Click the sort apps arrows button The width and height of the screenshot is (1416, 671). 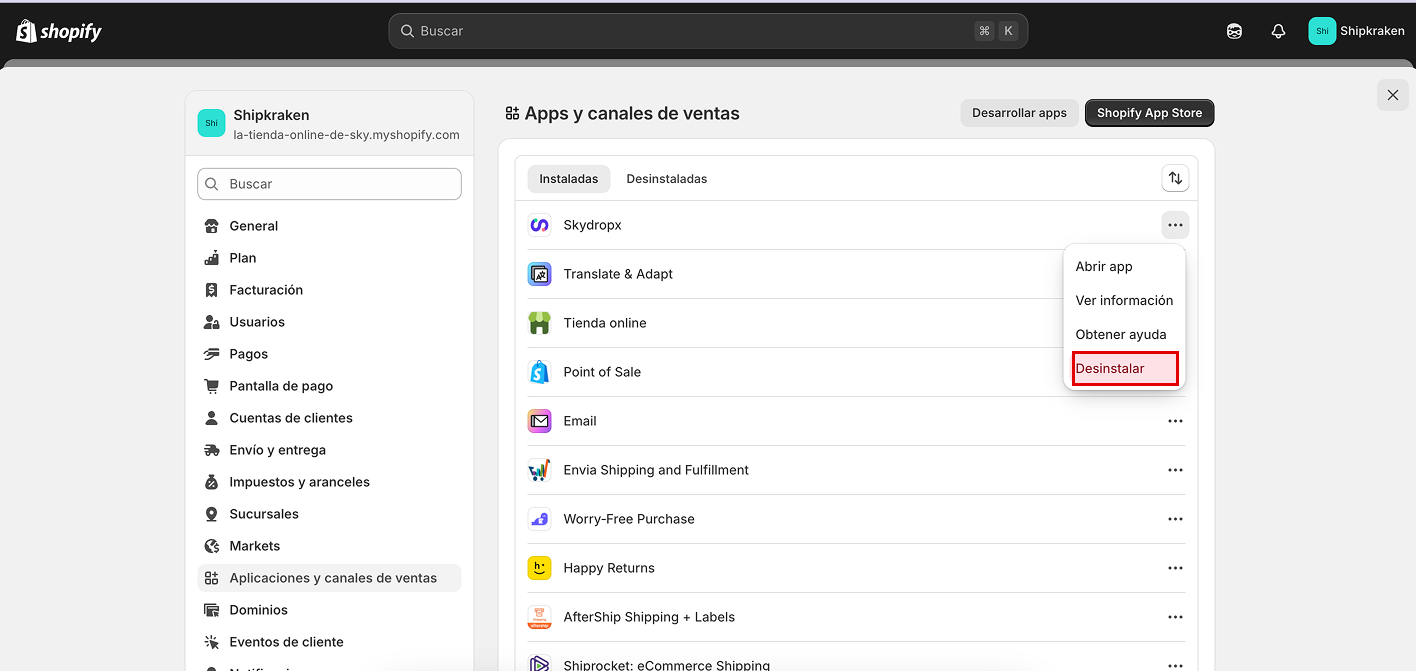[1175, 179]
